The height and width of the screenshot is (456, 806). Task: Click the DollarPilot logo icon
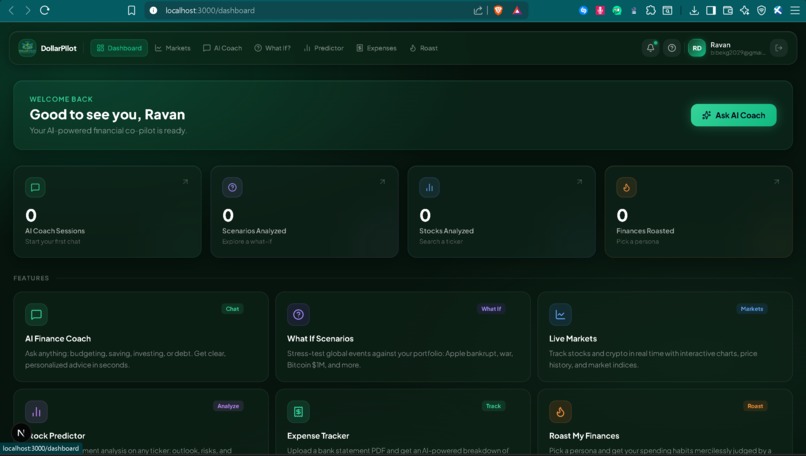click(x=27, y=48)
